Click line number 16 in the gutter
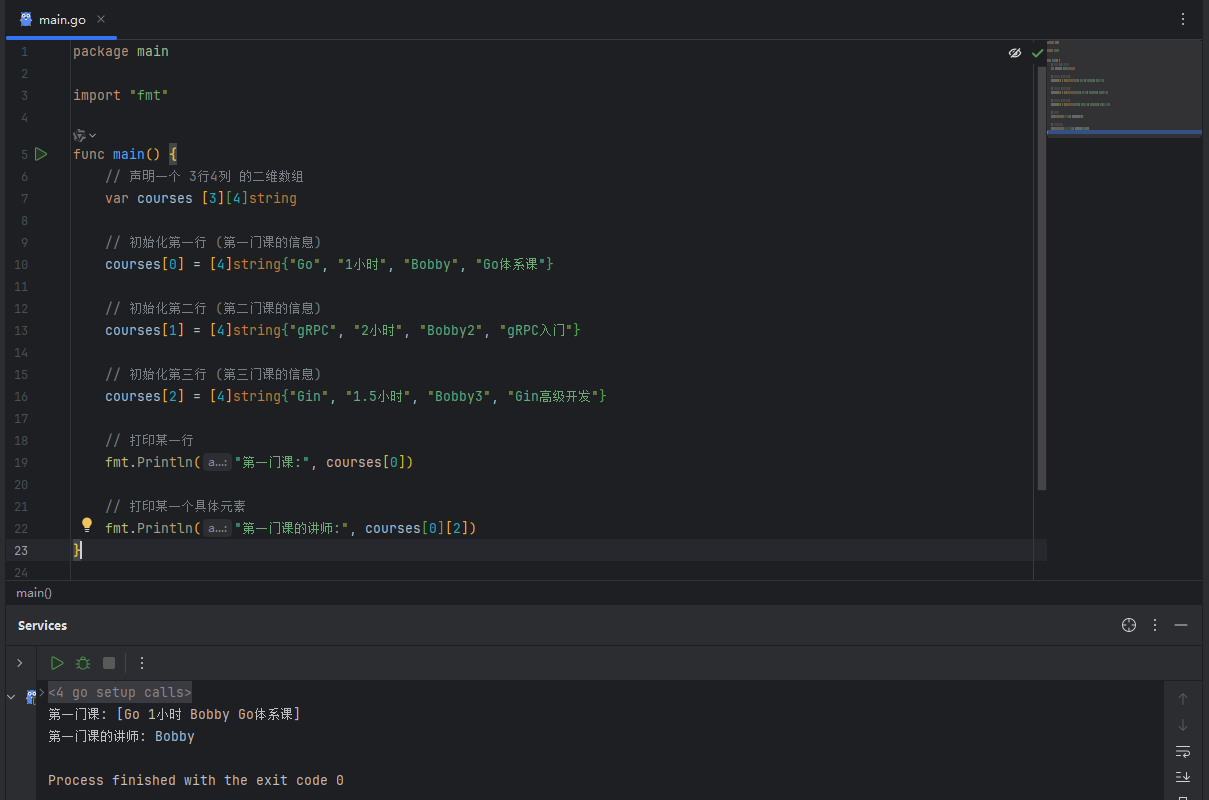Image resolution: width=1209 pixels, height=800 pixels. pyautogui.click(x=21, y=396)
